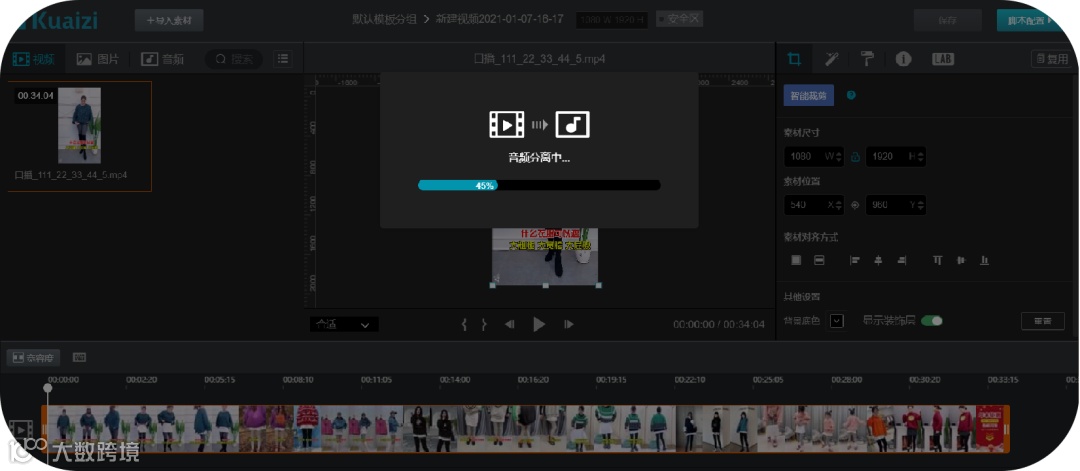Click the 00:05:15 mark on the timeline ruler
Screen dimensions: 1080x471
(220, 379)
